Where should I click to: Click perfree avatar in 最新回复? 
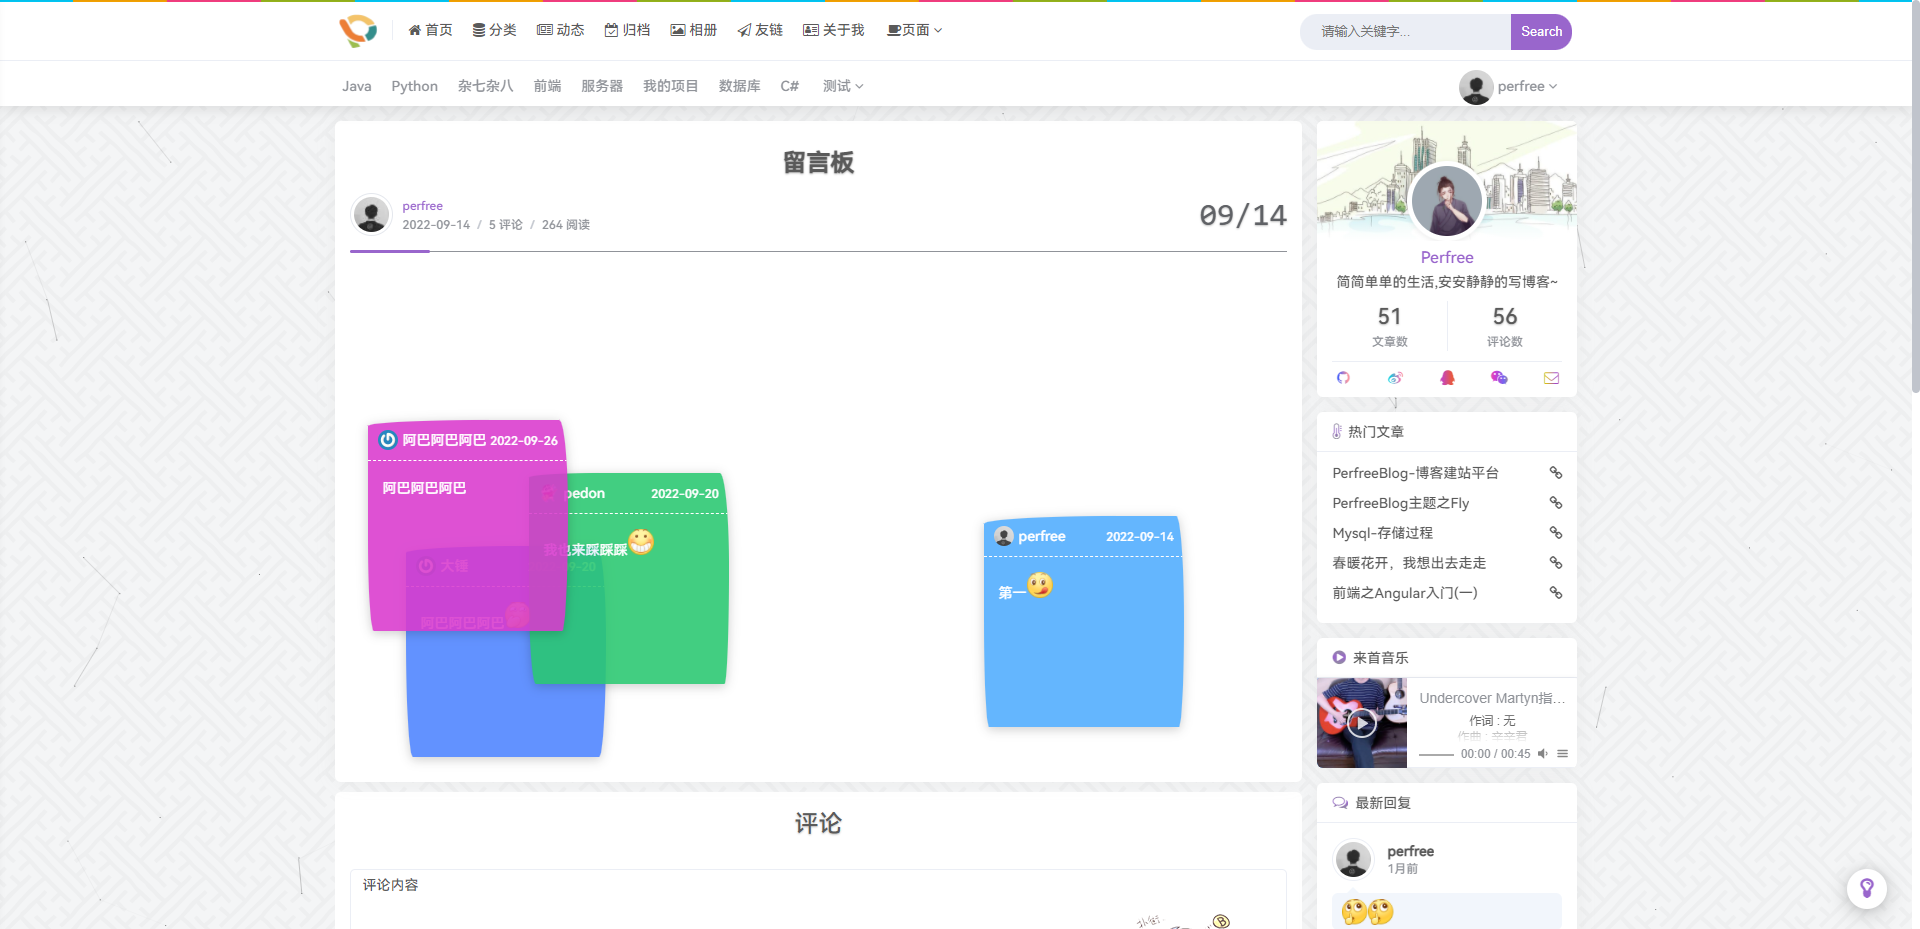pos(1353,859)
